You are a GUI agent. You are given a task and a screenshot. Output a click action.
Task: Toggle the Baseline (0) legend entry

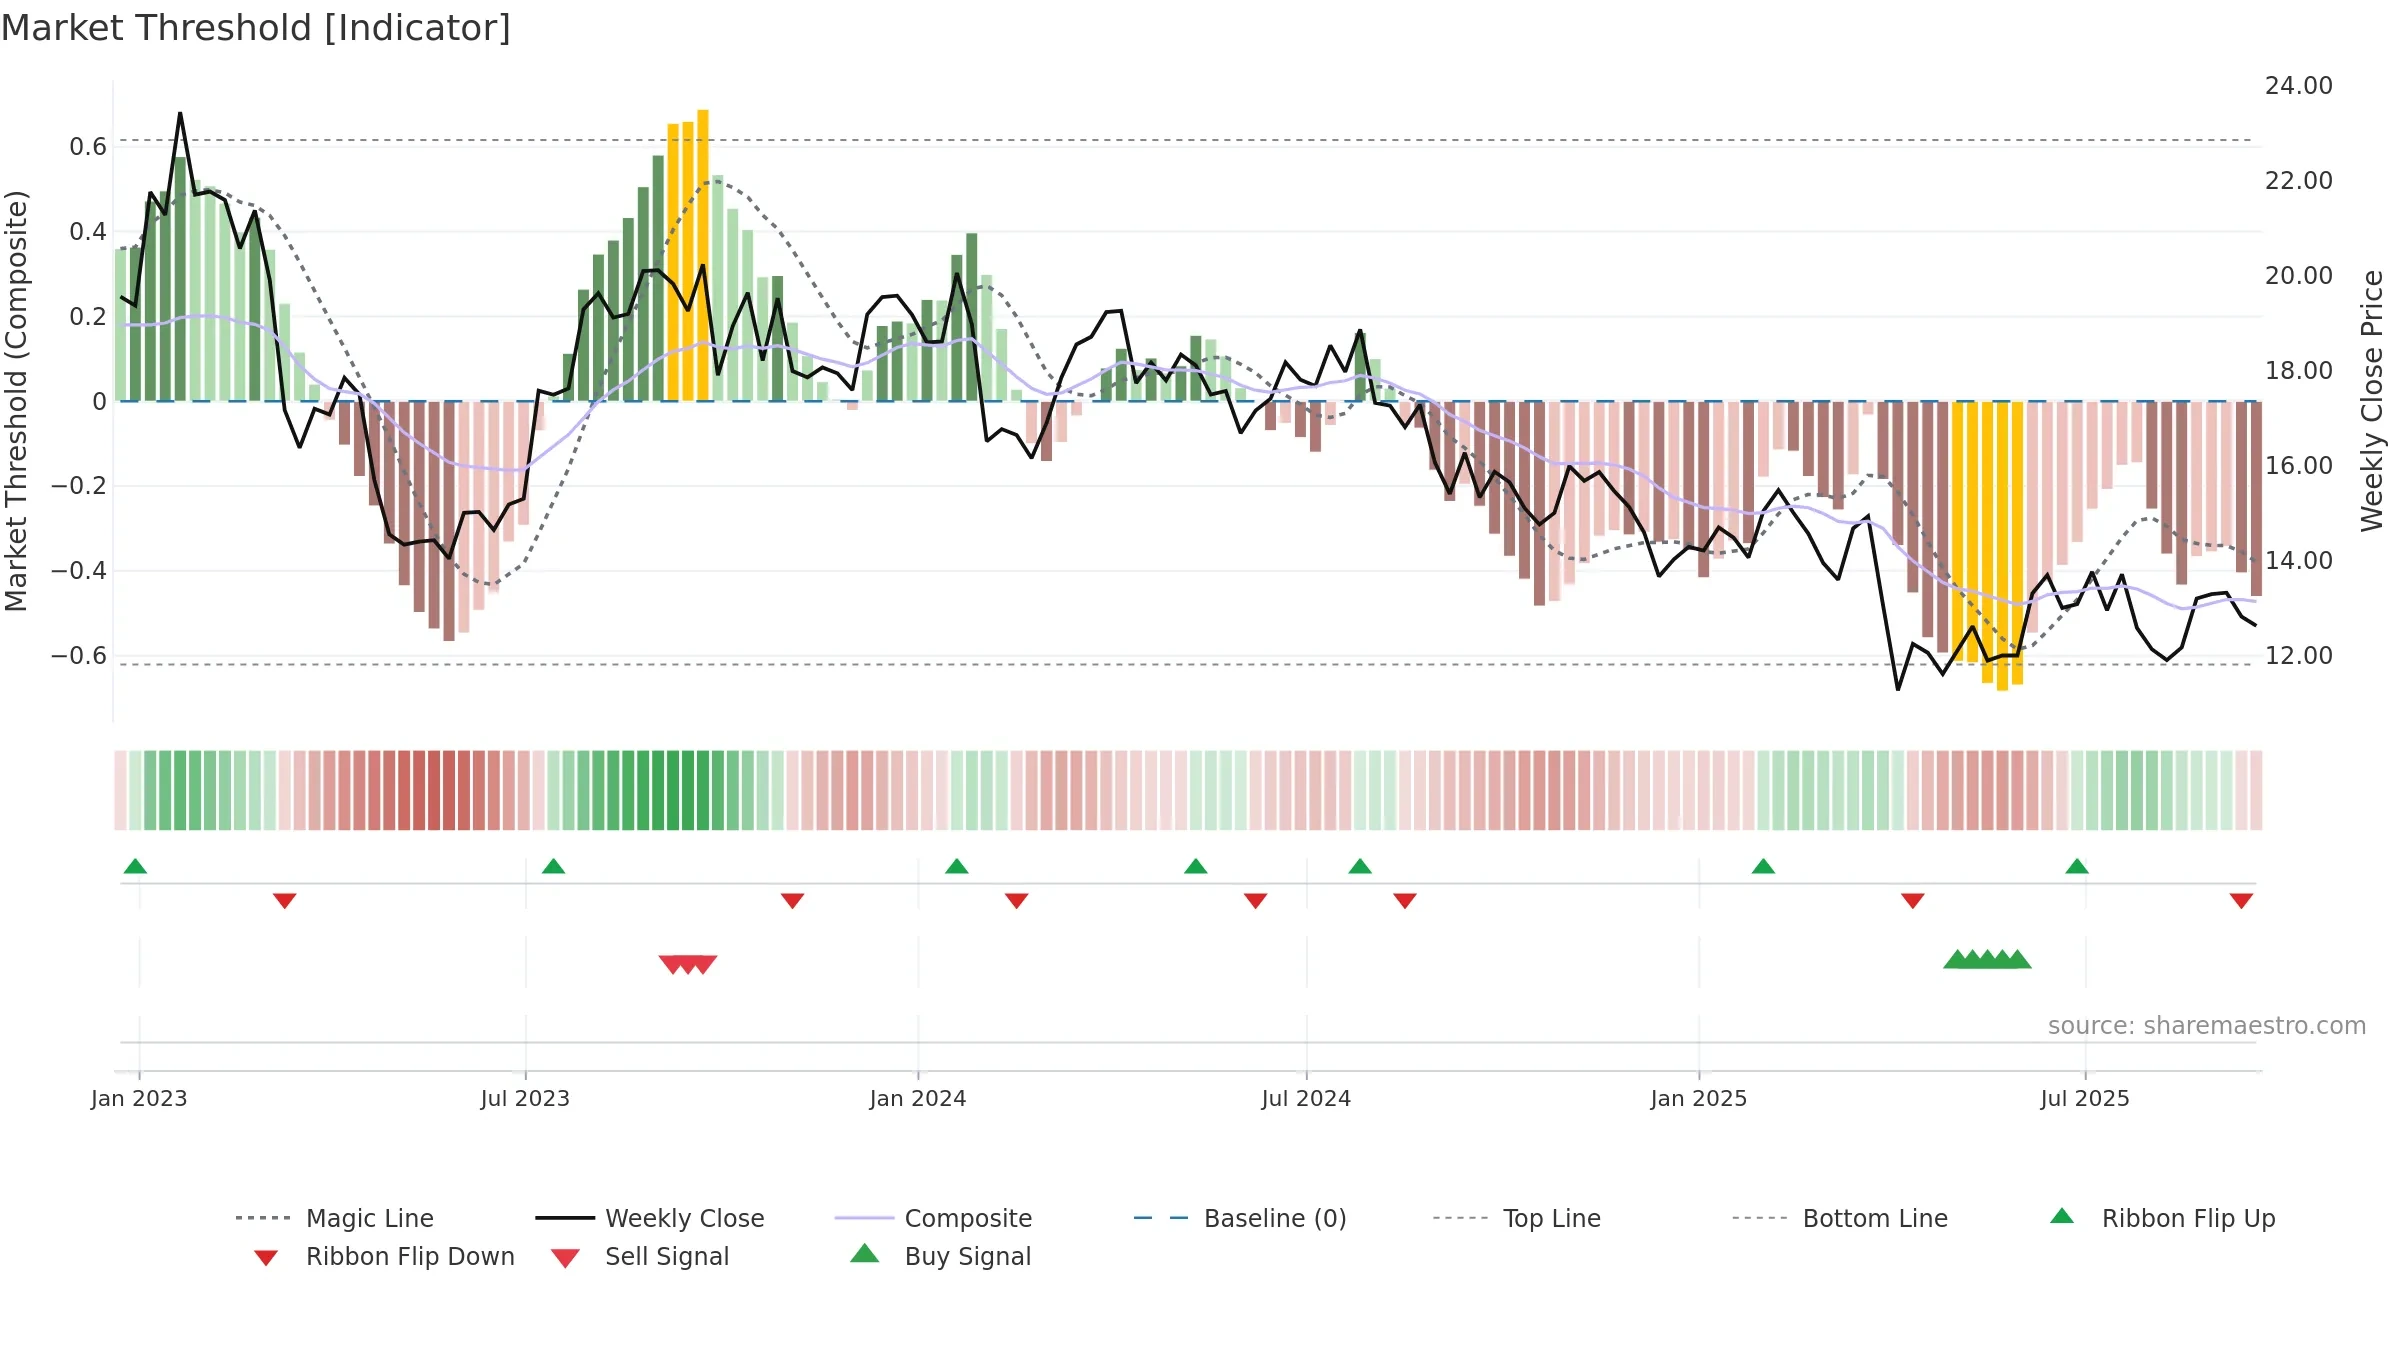tap(1240, 1218)
